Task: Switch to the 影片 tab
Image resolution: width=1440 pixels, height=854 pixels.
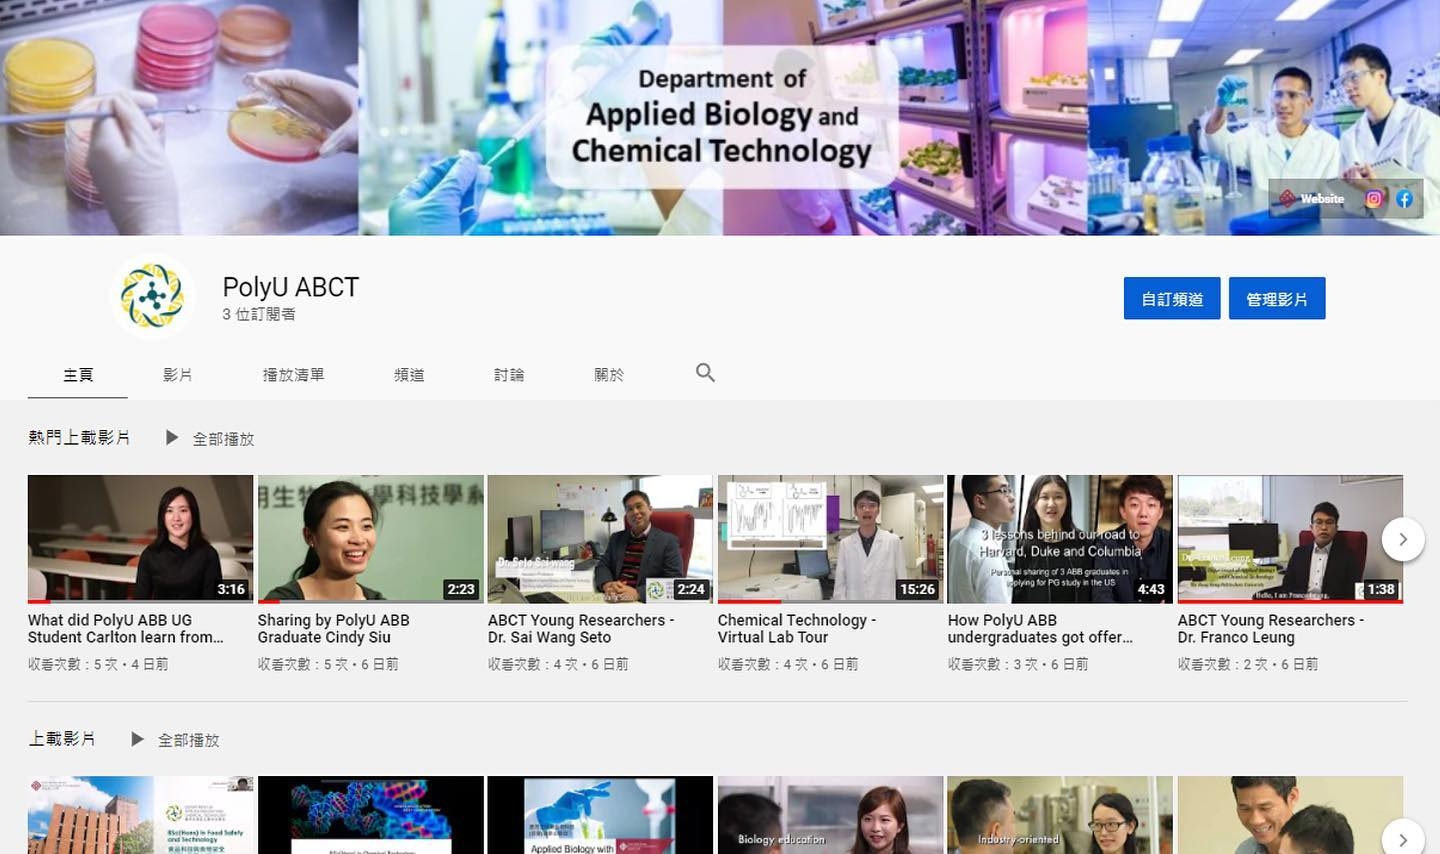Action: [178, 374]
